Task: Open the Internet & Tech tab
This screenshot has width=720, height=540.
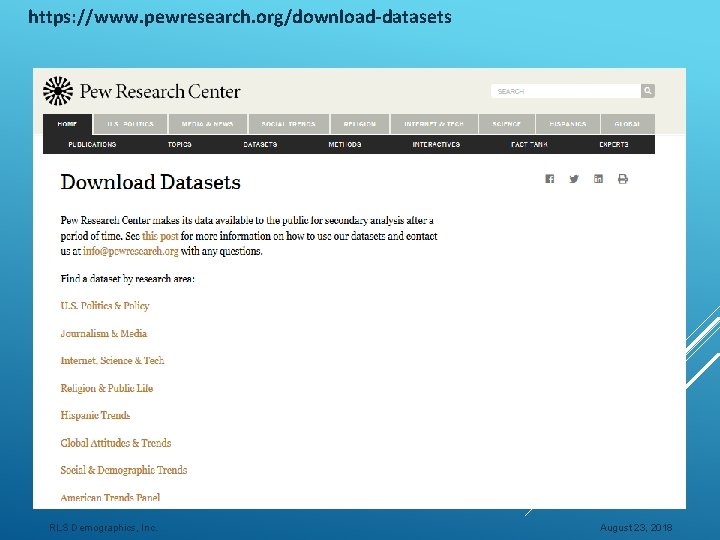Action: coord(434,124)
